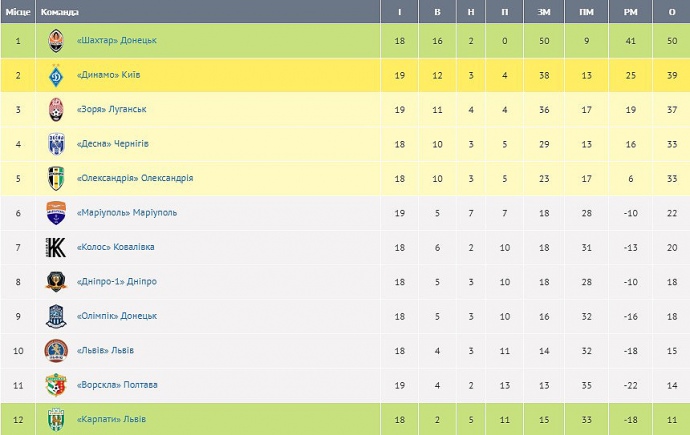The width and height of the screenshot is (690, 435).
Task: Click the Zorya Luhansk team logo
Action: click(x=56, y=110)
